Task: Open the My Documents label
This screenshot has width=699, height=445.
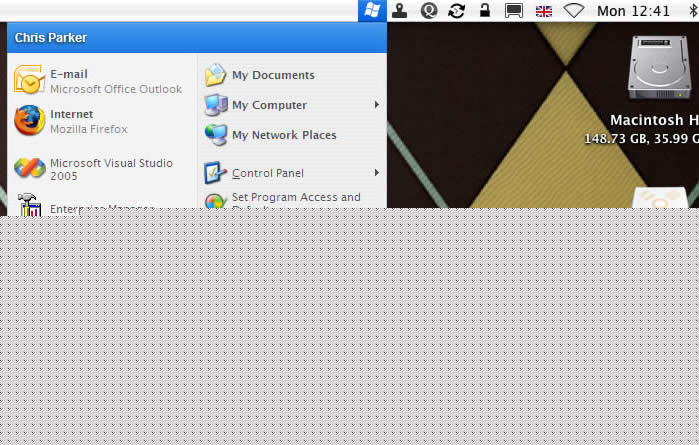Action: pos(273,75)
